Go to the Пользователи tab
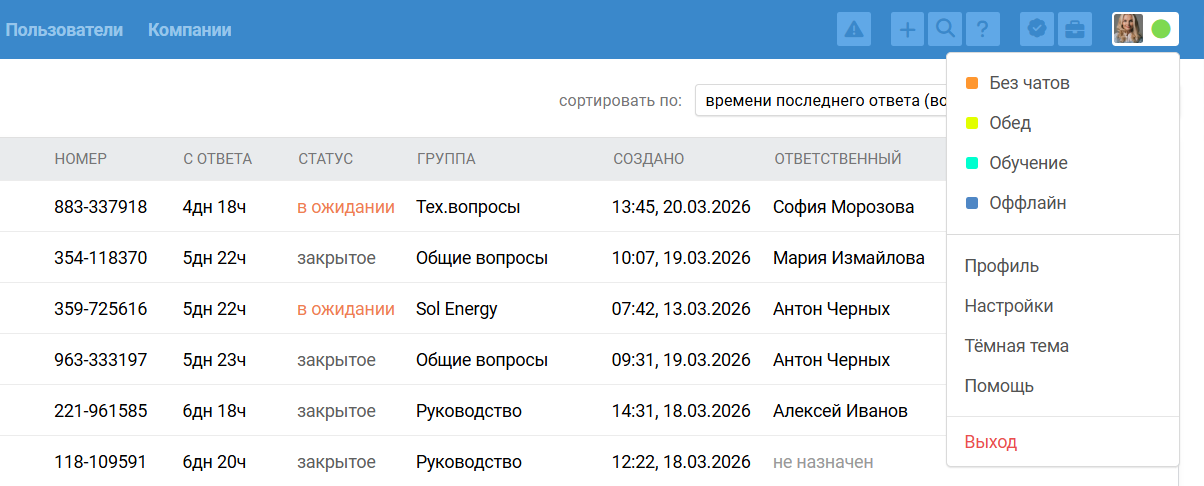1204x486 pixels. coord(64,30)
